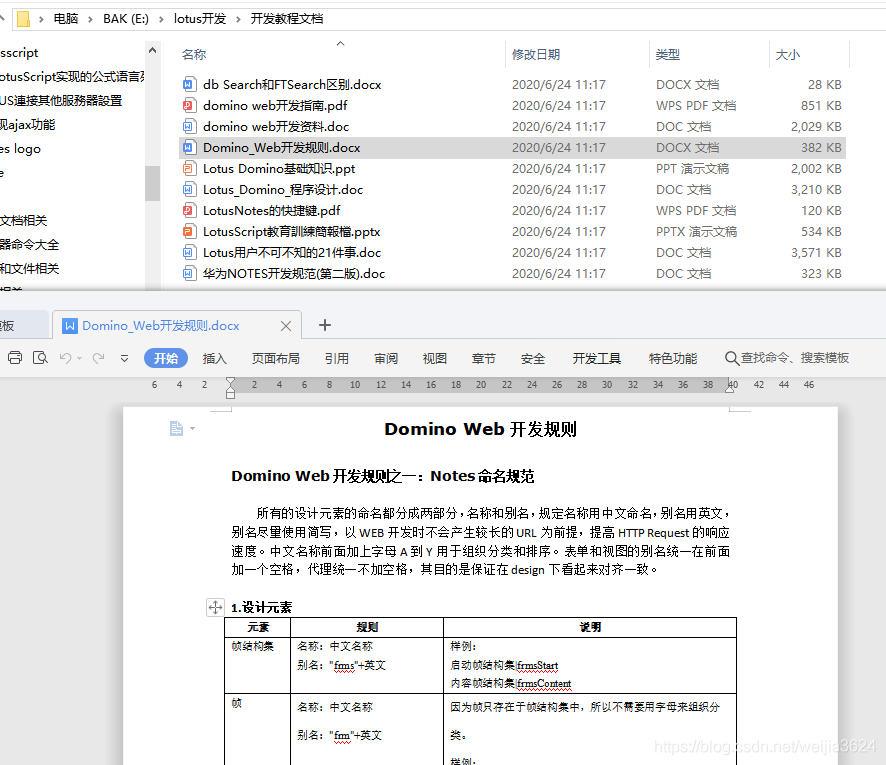The height and width of the screenshot is (765, 886).
Task: Open the 安全 ribbon tab
Action: click(533, 358)
